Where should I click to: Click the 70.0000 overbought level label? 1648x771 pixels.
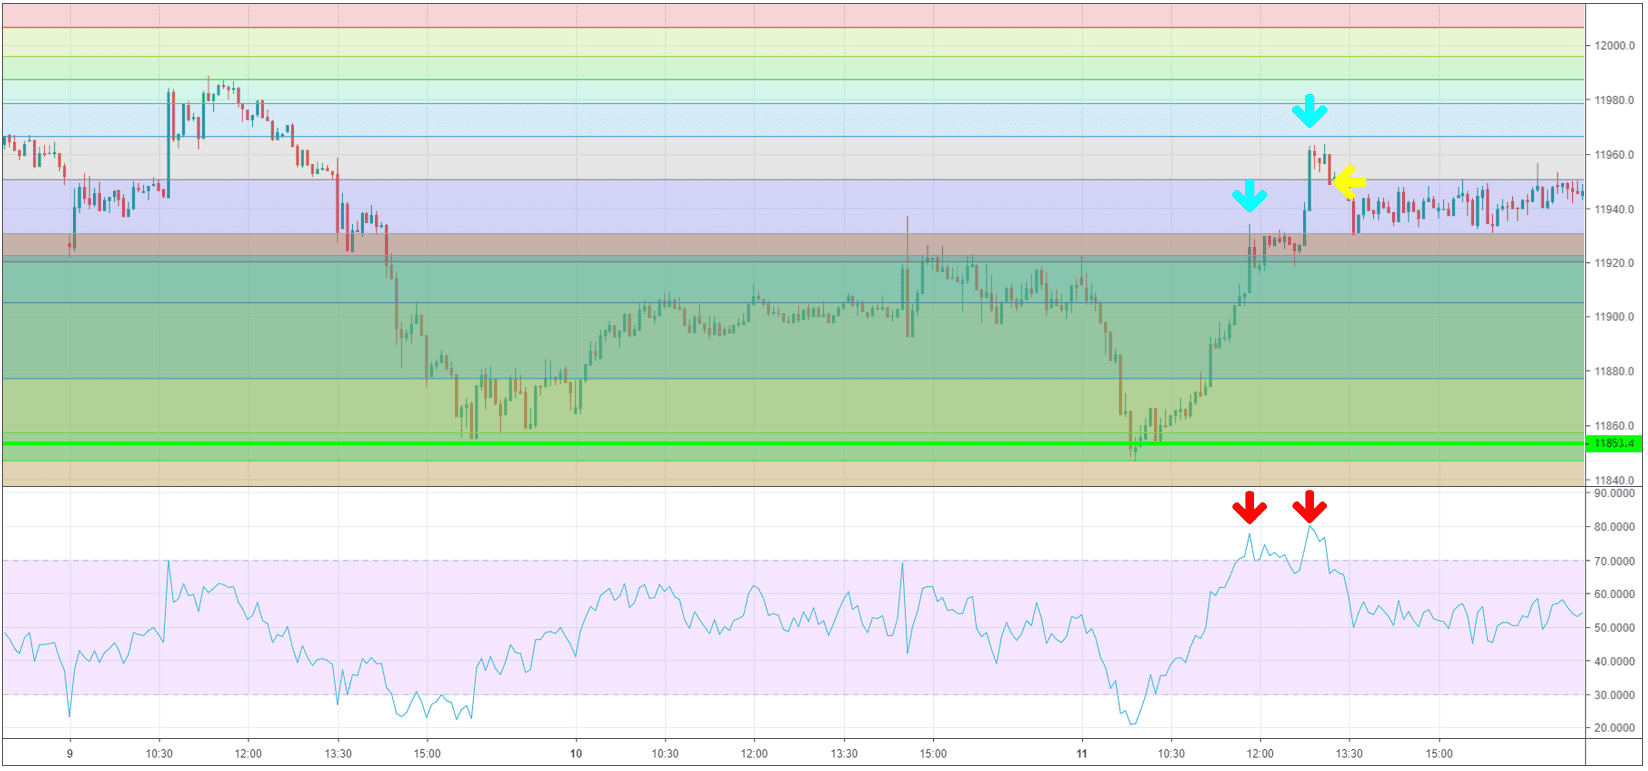(x=1614, y=561)
